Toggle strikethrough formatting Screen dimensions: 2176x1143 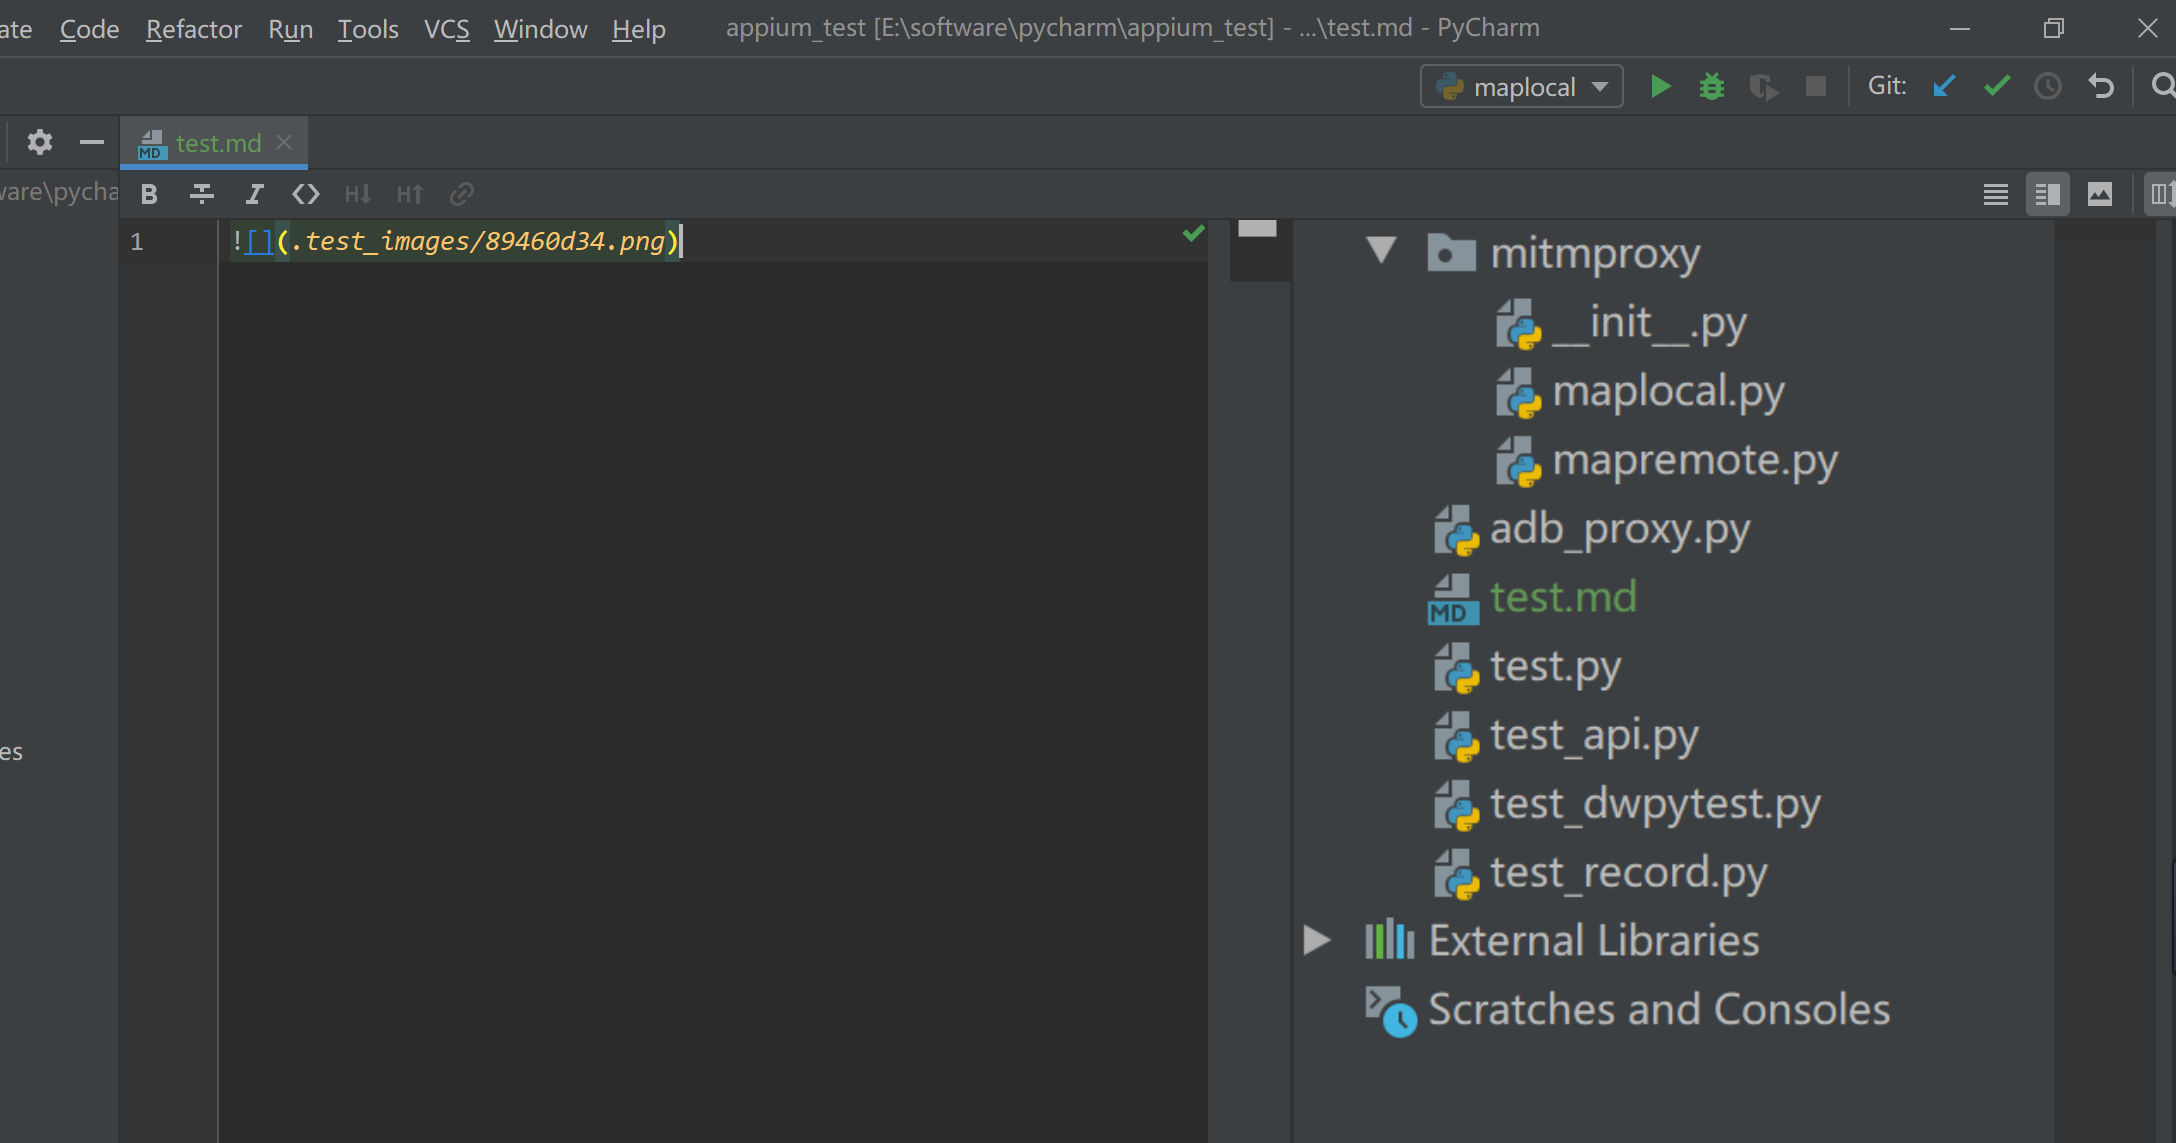[202, 194]
